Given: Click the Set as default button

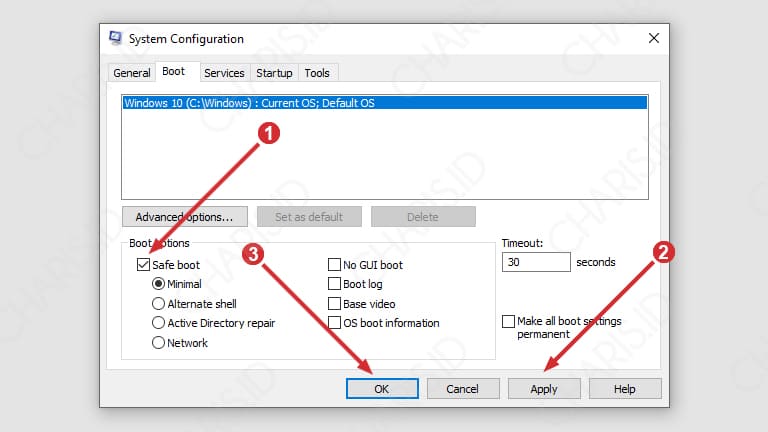Looking at the screenshot, I should (x=309, y=216).
